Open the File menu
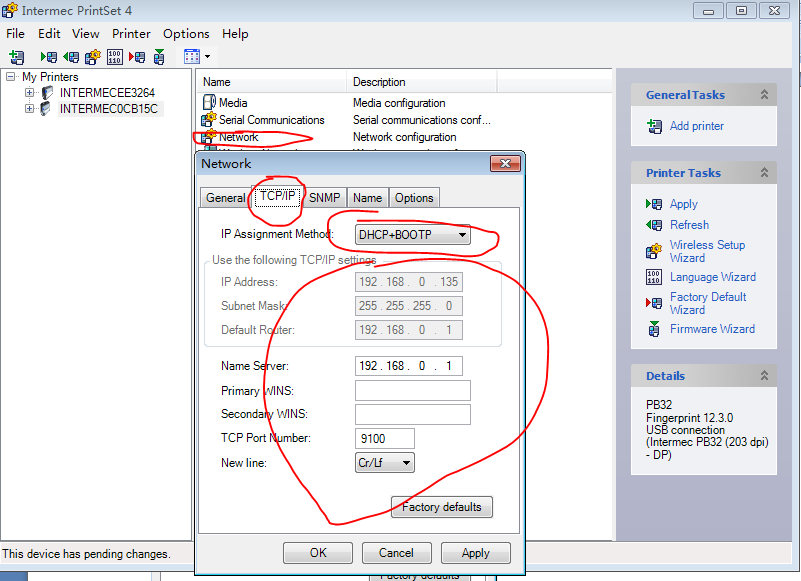This screenshot has height=581, width=801. 15,34
